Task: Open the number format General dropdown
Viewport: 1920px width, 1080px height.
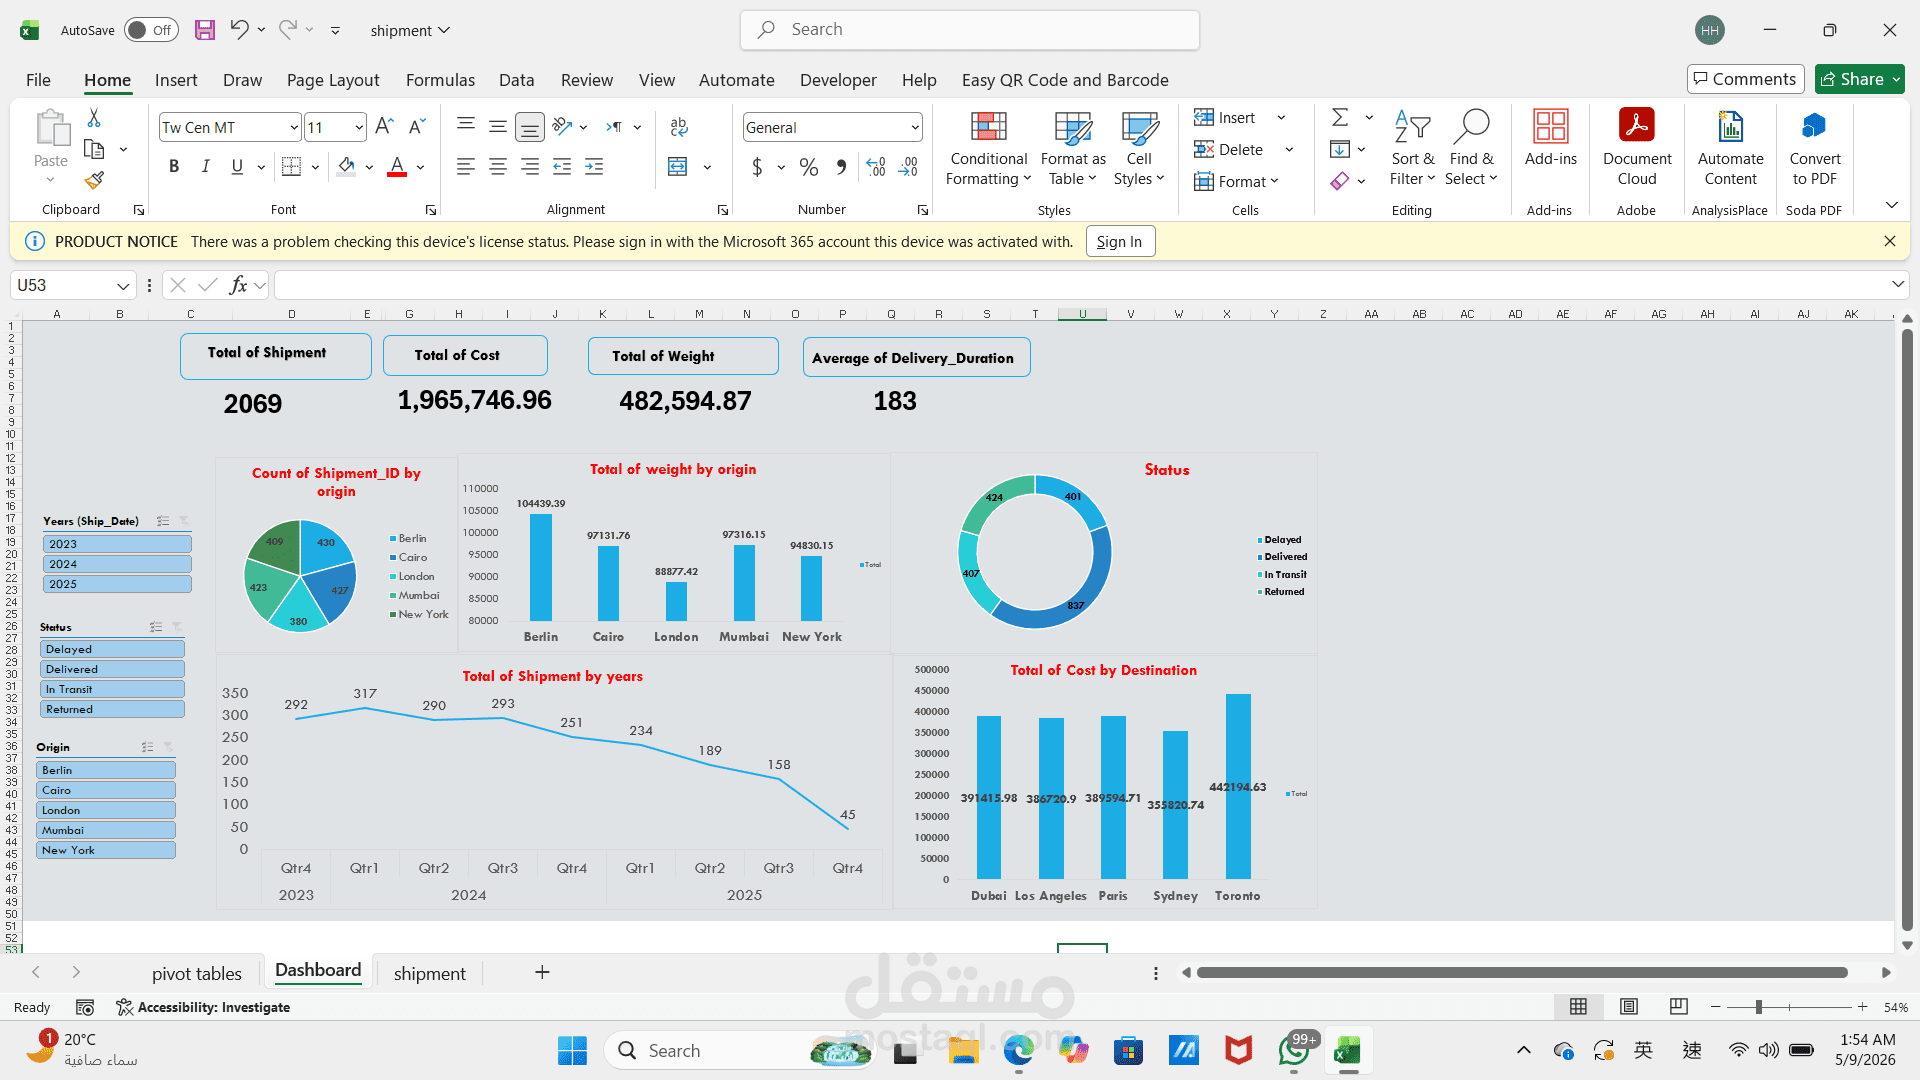Action: click(914, 127)
